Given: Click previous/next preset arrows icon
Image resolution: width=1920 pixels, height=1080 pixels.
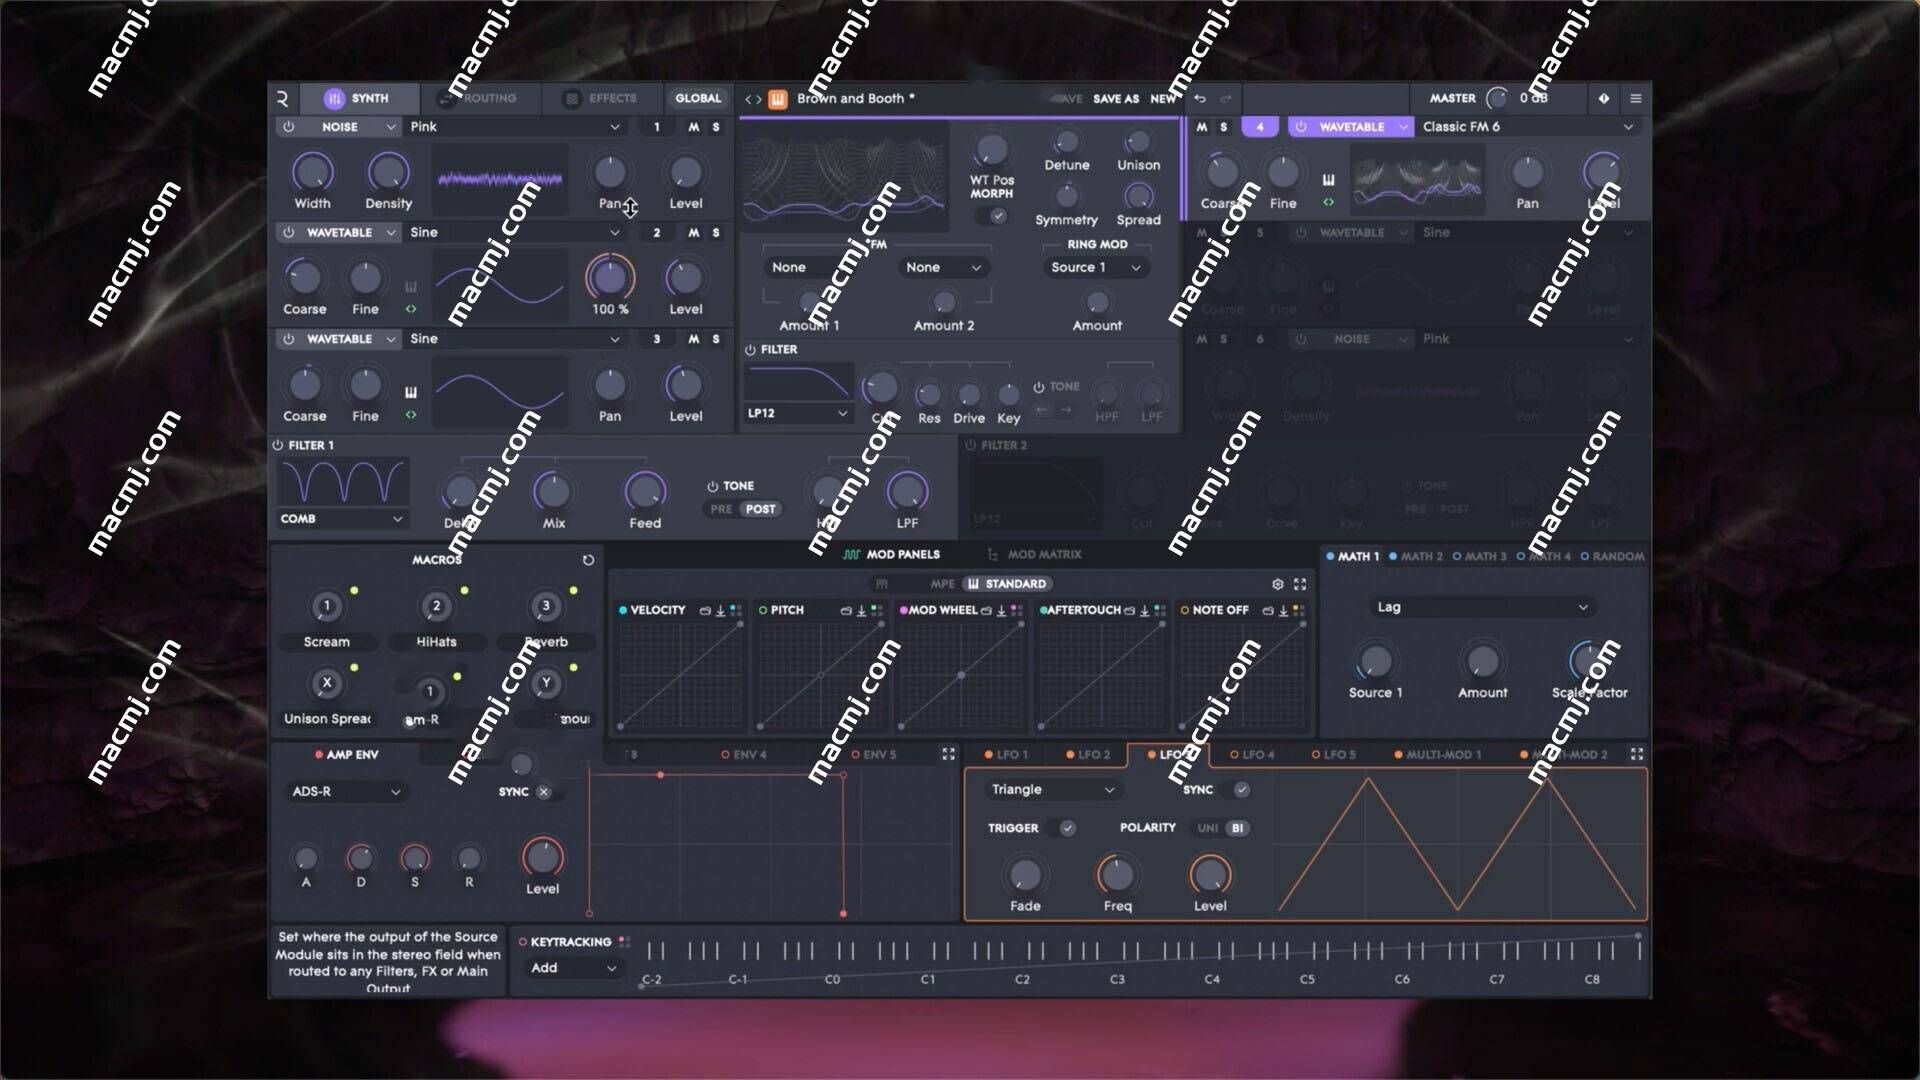Looking at the screenshot, I should click(x=753, y=99).
